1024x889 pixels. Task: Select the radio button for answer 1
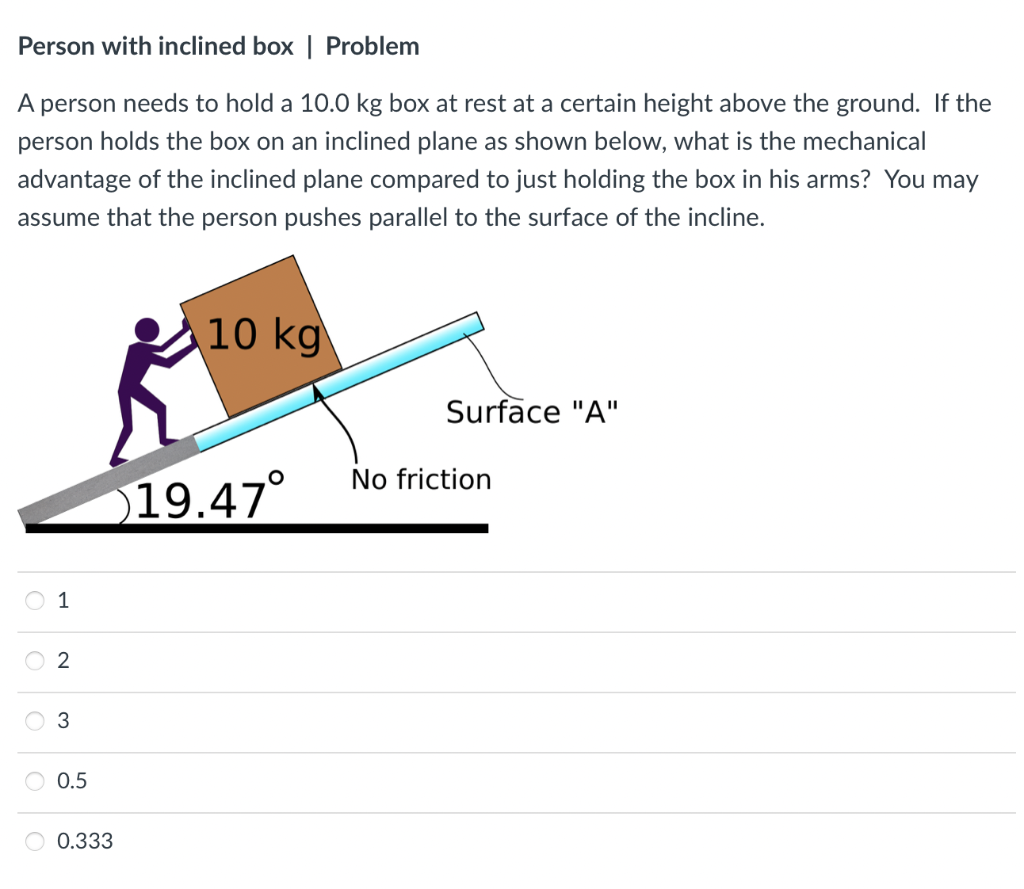(34, 600)
